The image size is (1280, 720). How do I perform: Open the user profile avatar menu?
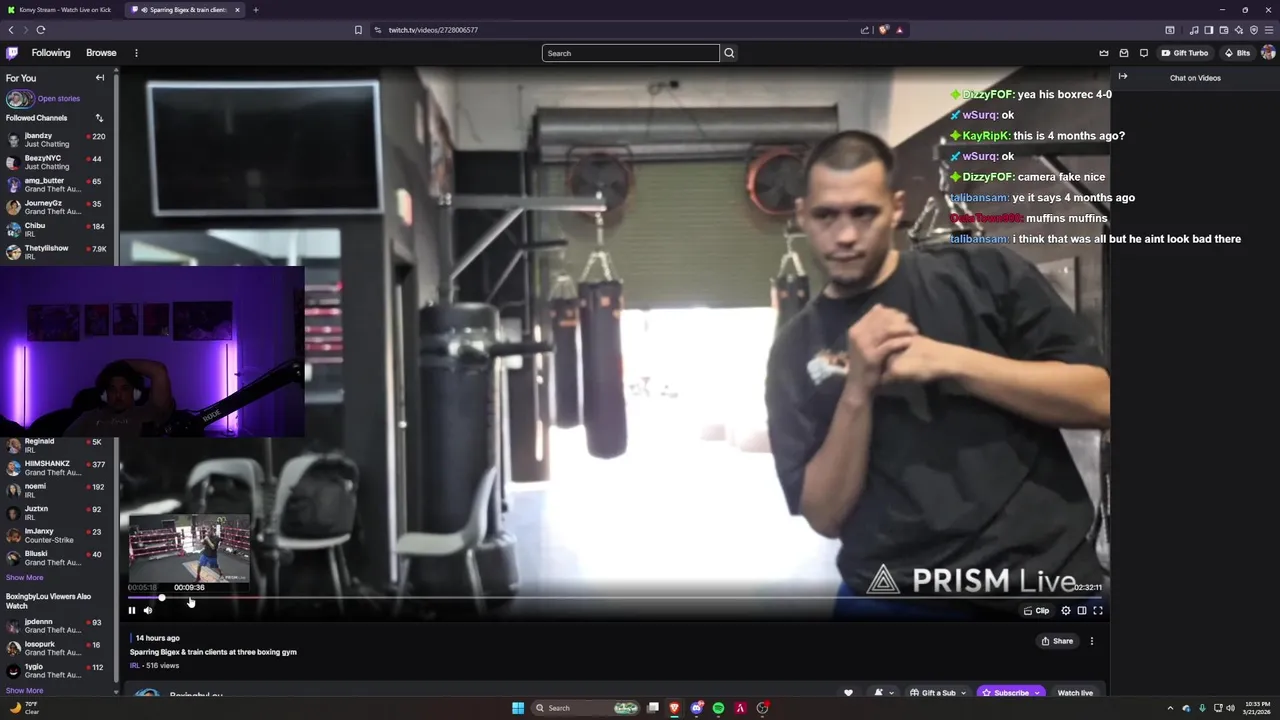click(x=1268, y=53)
